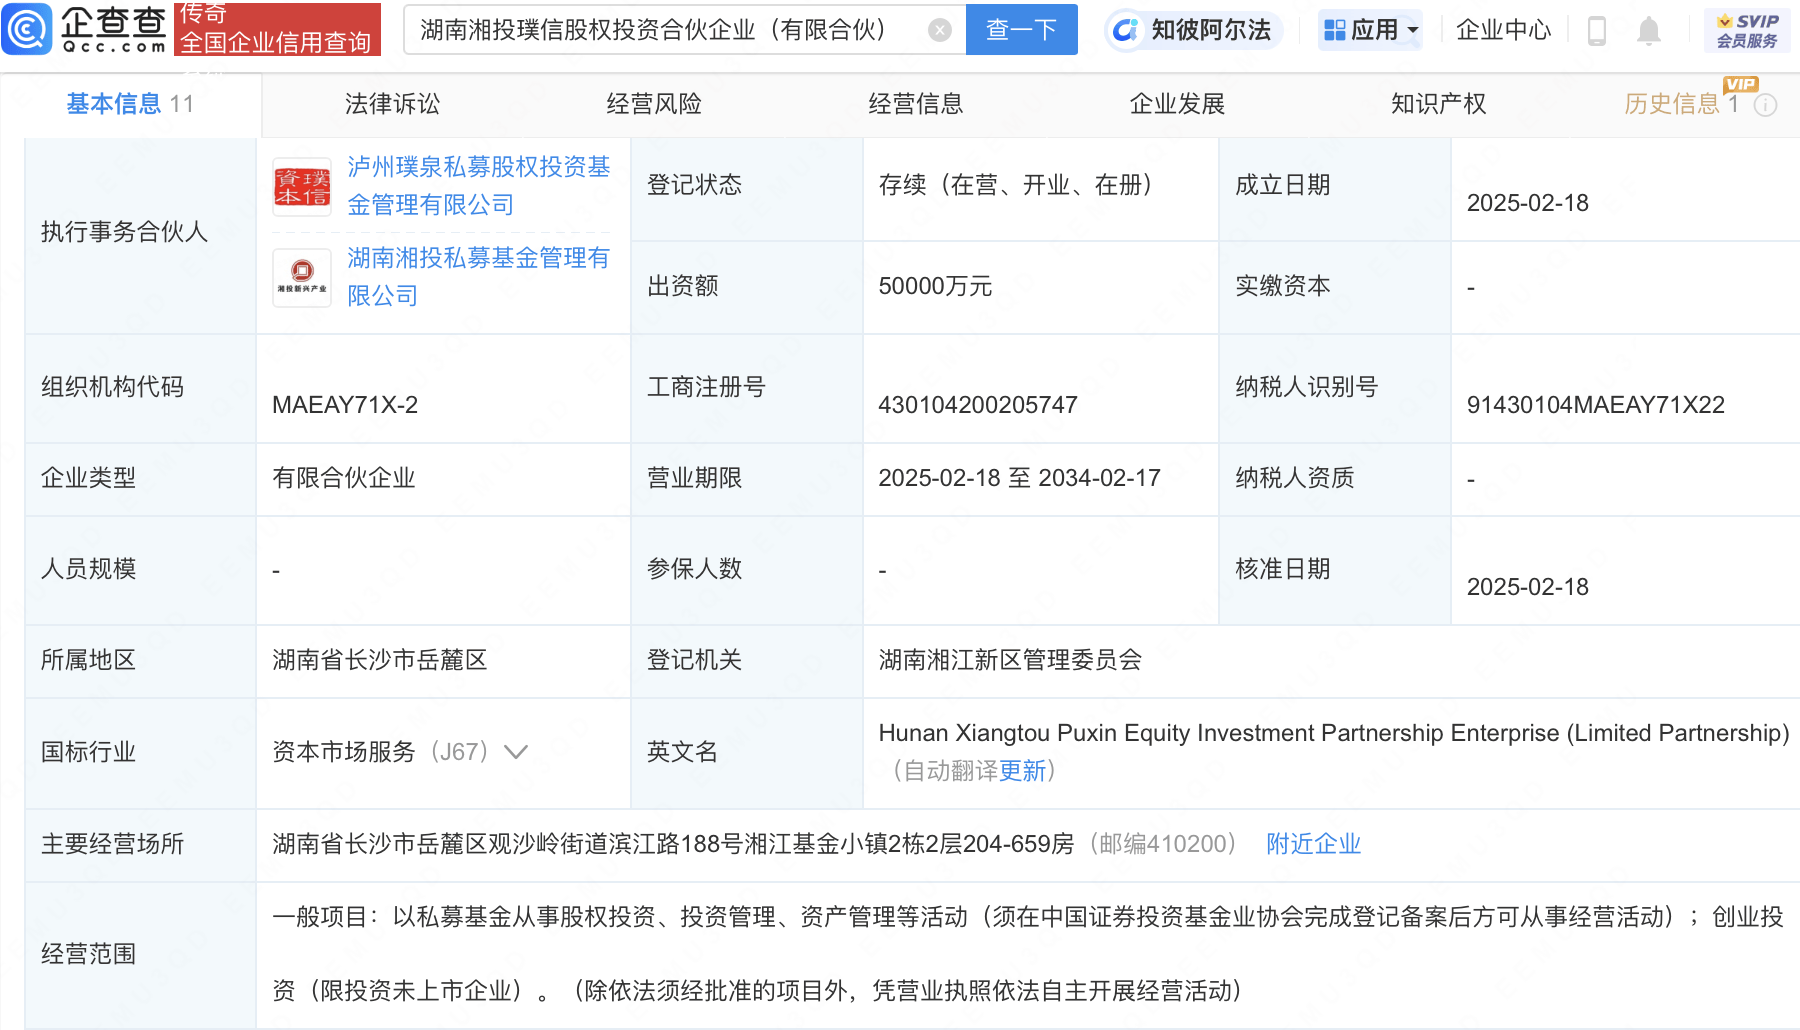The height and width of the screenshot is (1030, 1800).
Task: Open the 经营风险 tab
Action: (x=654, y=104)
